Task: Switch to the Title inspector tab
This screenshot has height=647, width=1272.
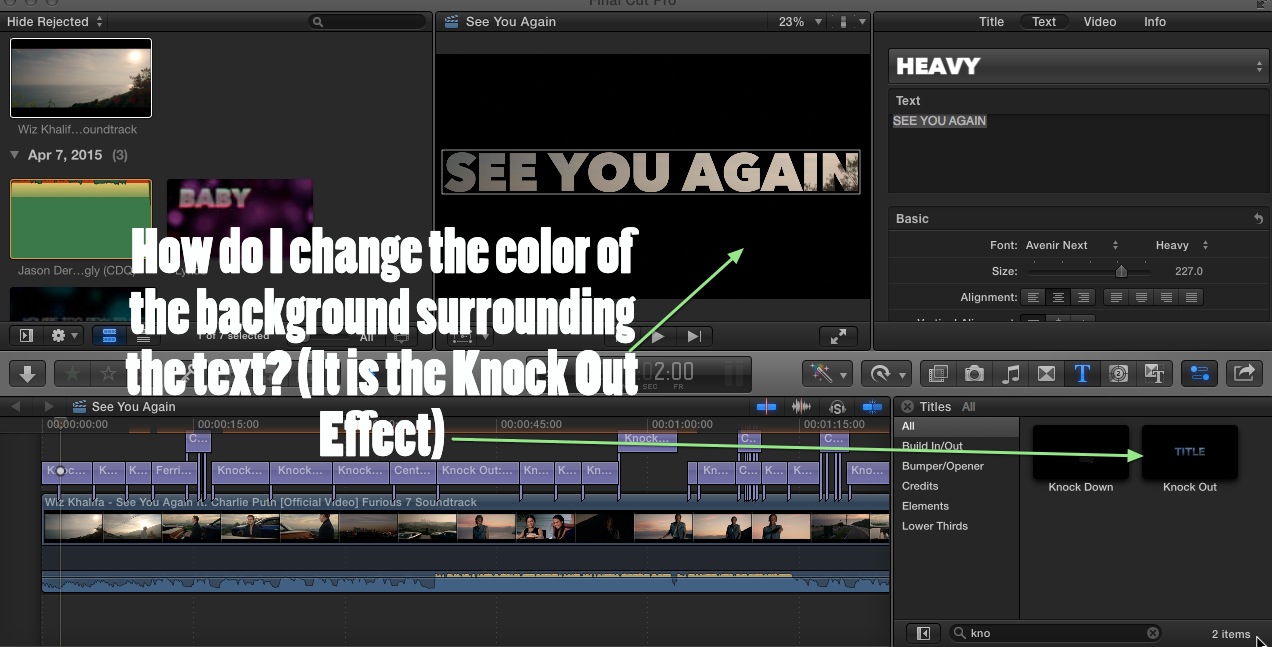Action: (991, 21)
